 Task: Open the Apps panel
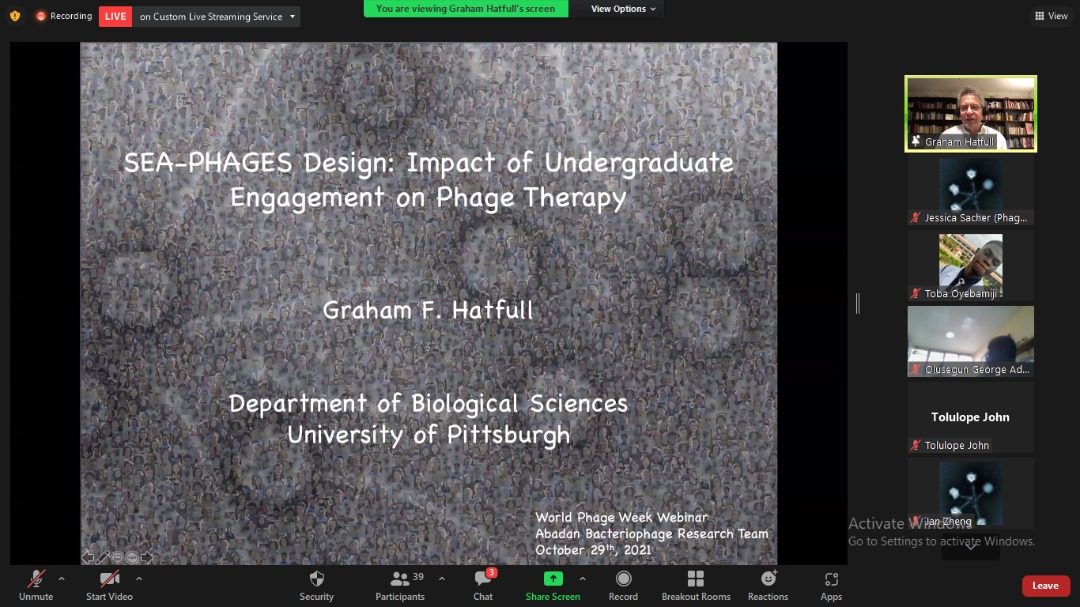[x=831, y=586]
